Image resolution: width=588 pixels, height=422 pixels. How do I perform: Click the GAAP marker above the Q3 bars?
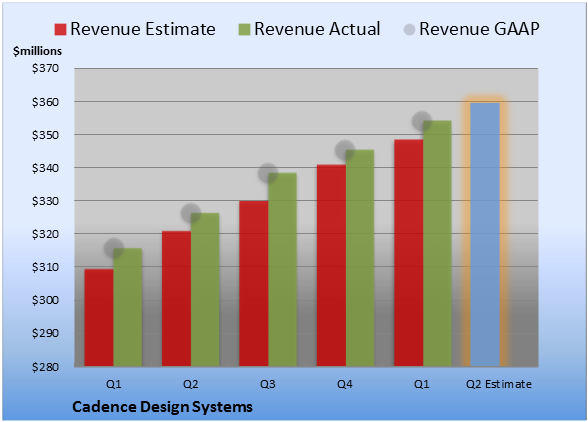click(268, 173)
